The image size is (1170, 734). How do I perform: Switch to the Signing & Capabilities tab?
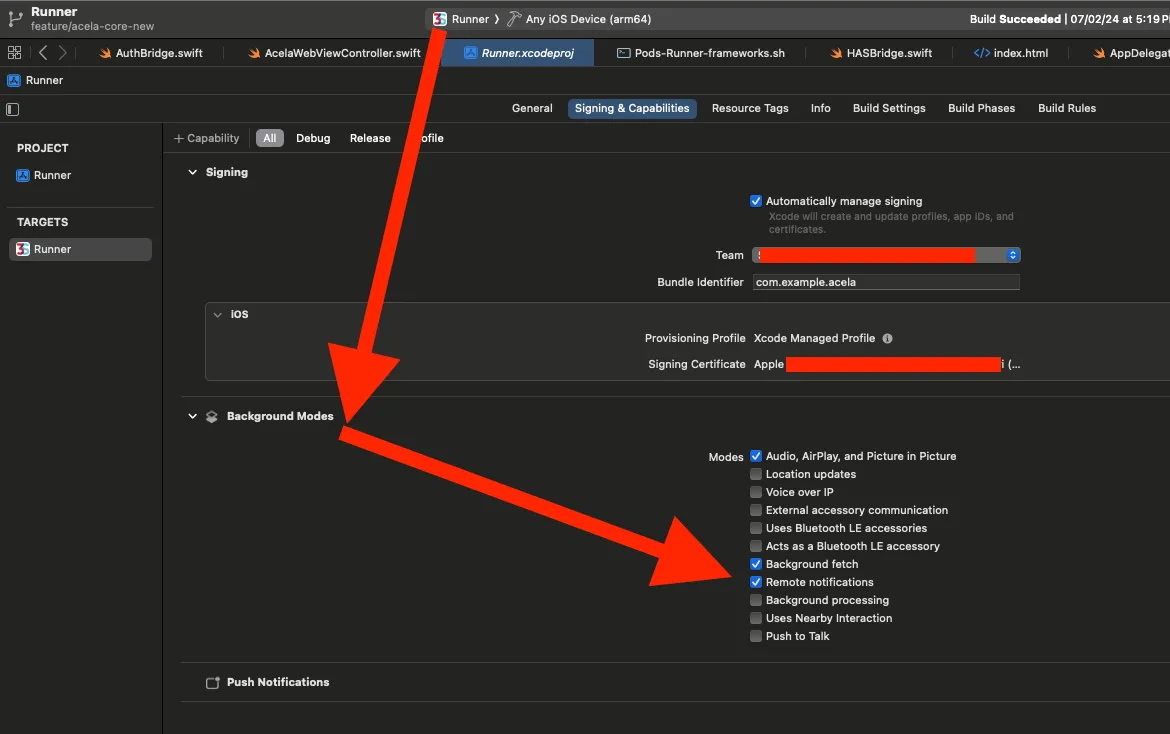click(632, 108)
